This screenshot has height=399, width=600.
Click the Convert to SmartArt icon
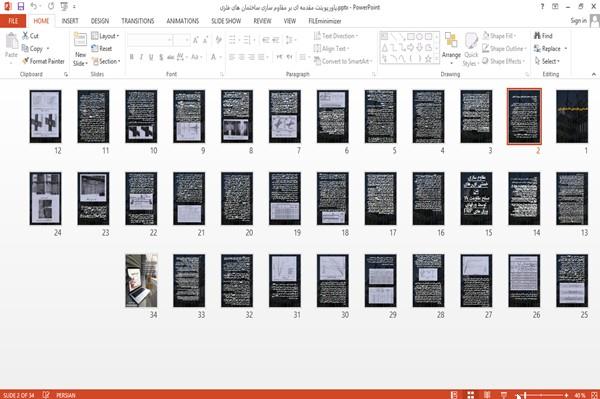pos(317,61)
